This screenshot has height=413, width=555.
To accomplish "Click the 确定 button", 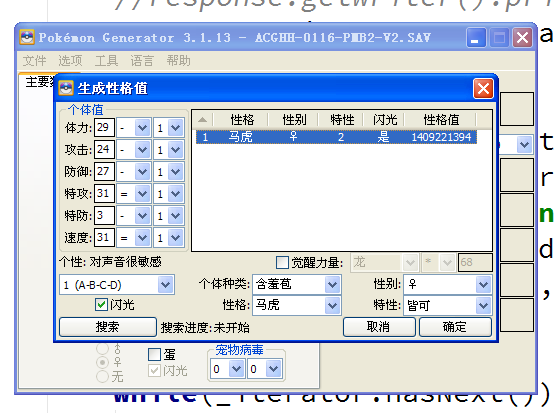I will 455,327.
